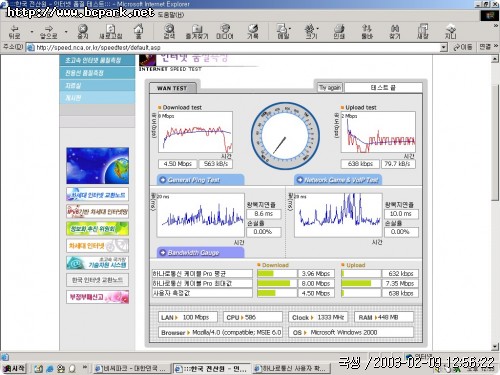
Task: Open the banner directly below the globe image
Action: coord(97,195)
